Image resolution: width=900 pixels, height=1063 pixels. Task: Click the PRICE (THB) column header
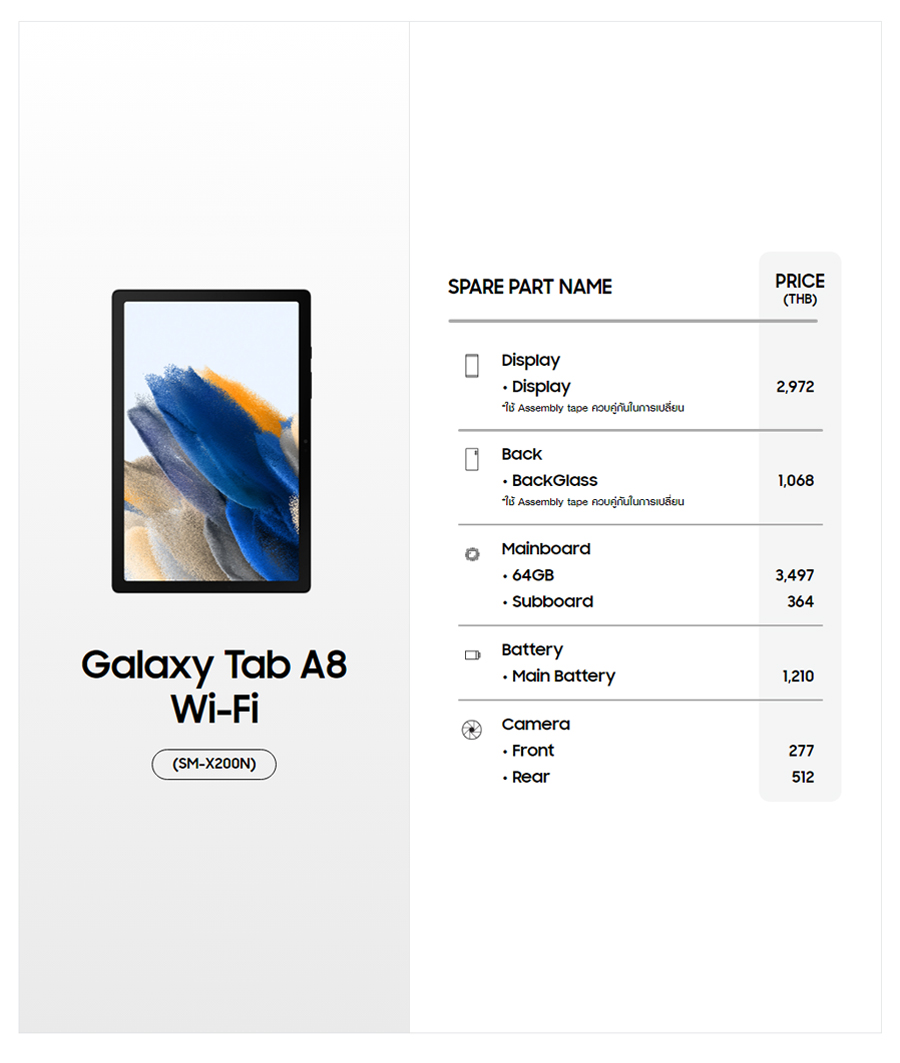[x=799, y=288]
